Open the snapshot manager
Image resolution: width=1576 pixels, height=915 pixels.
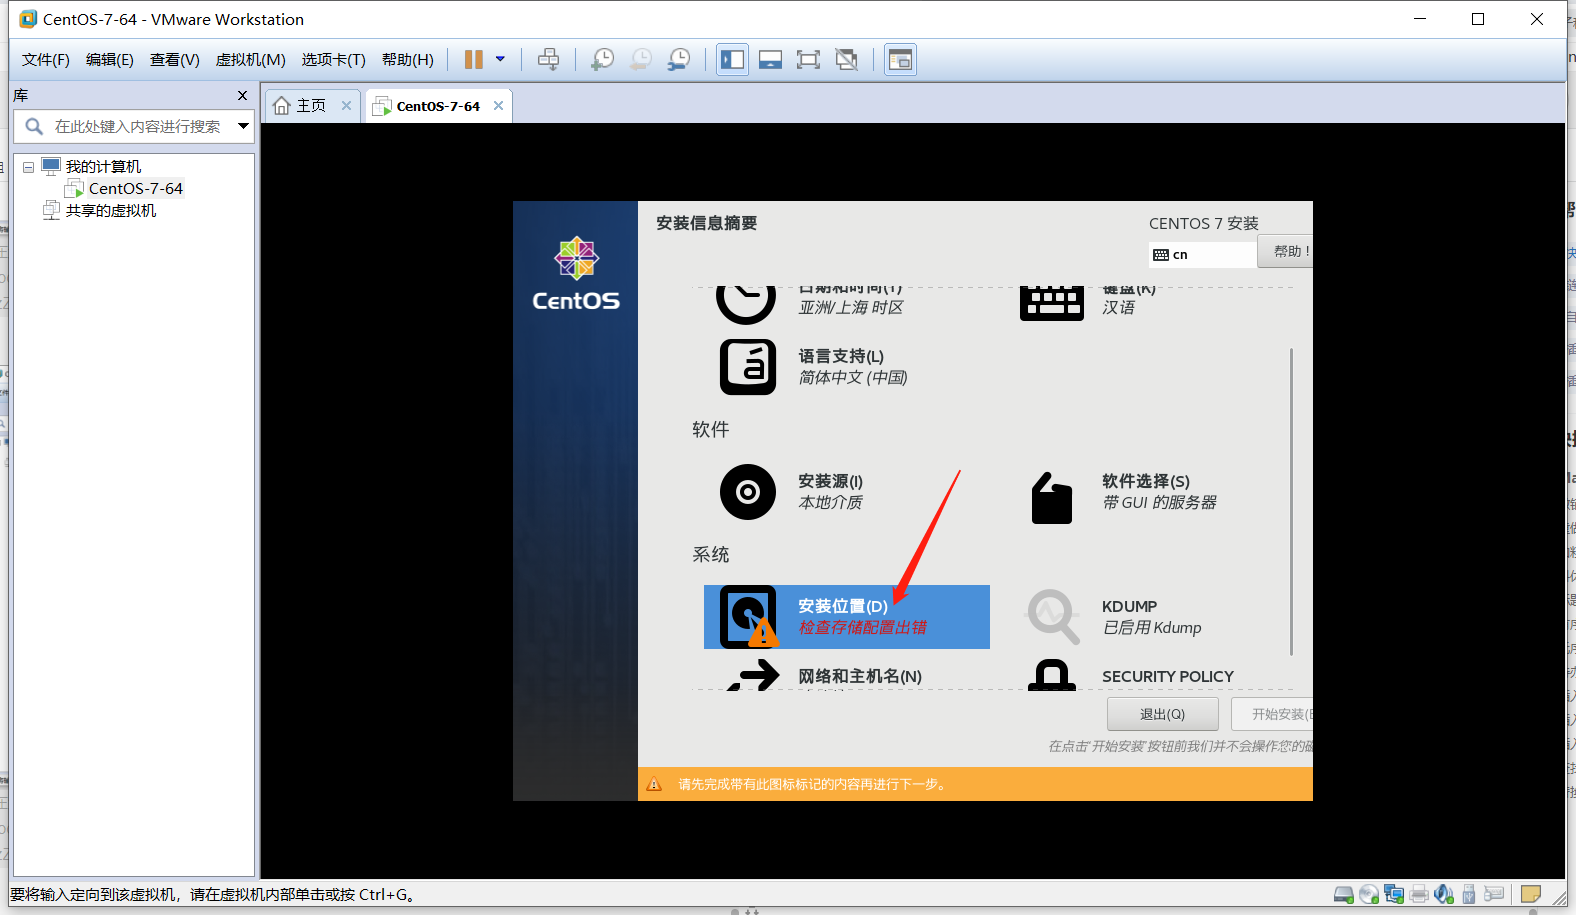coord(678,60)
